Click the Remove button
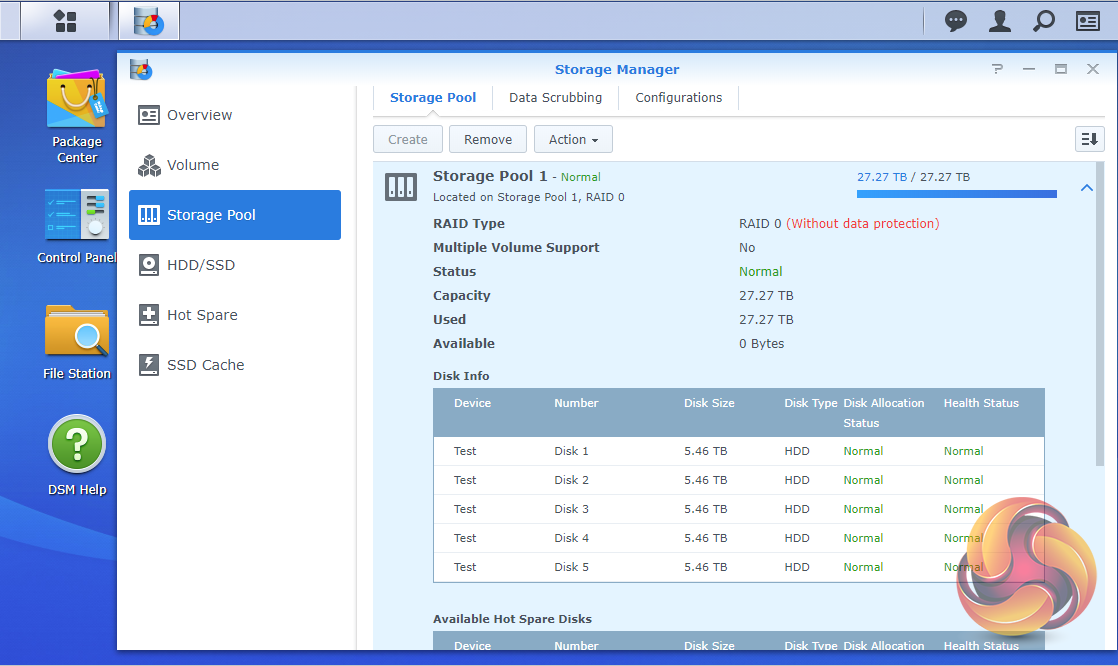Screen dimensions: 1118x666 tap(488, 139)
